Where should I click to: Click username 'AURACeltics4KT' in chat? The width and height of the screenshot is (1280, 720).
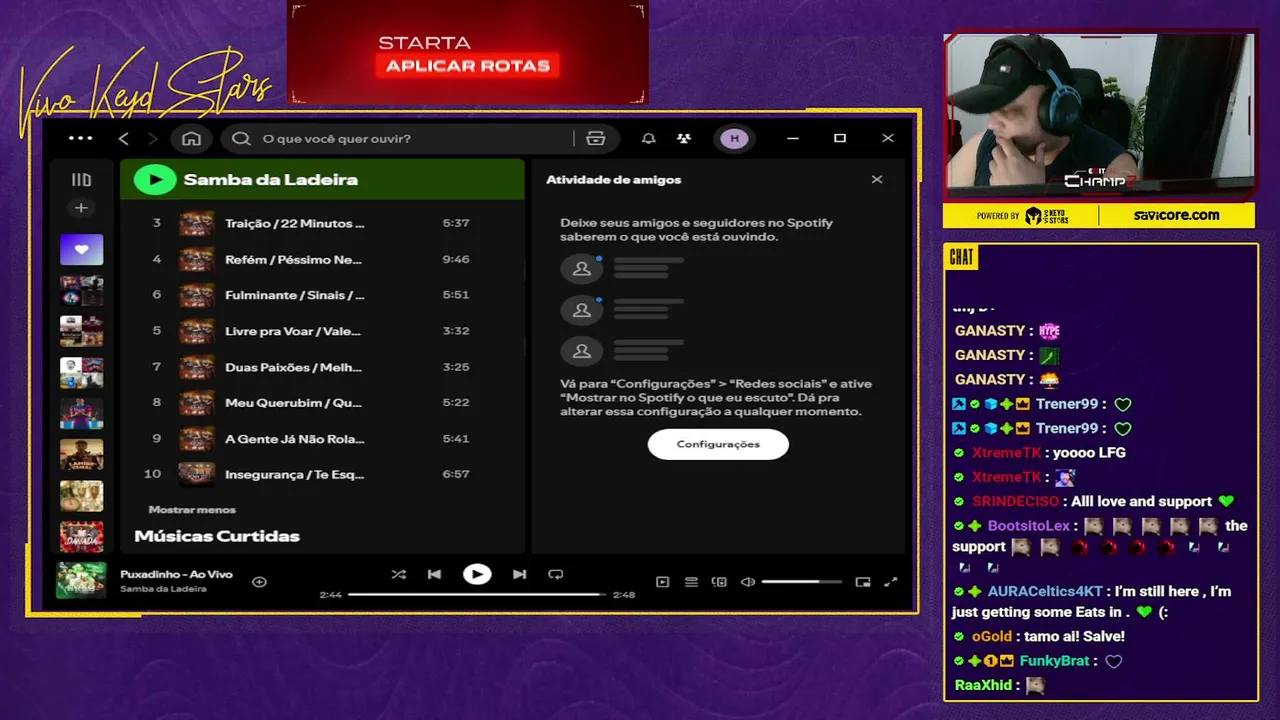[1044, 591]
